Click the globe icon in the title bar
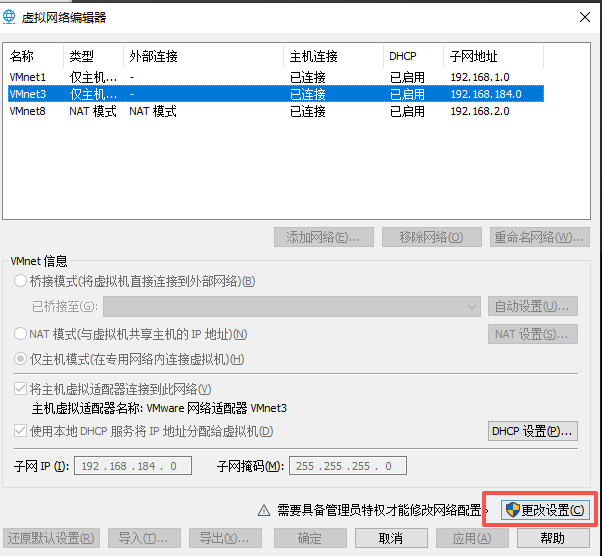 tap(9, 17)
